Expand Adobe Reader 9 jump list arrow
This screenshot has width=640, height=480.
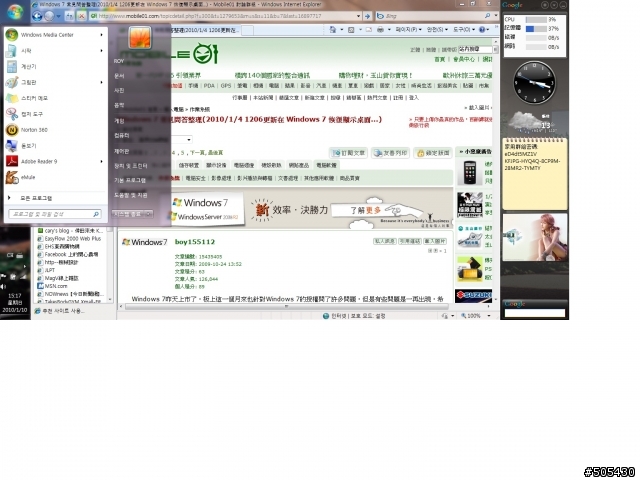pos(101,161)
